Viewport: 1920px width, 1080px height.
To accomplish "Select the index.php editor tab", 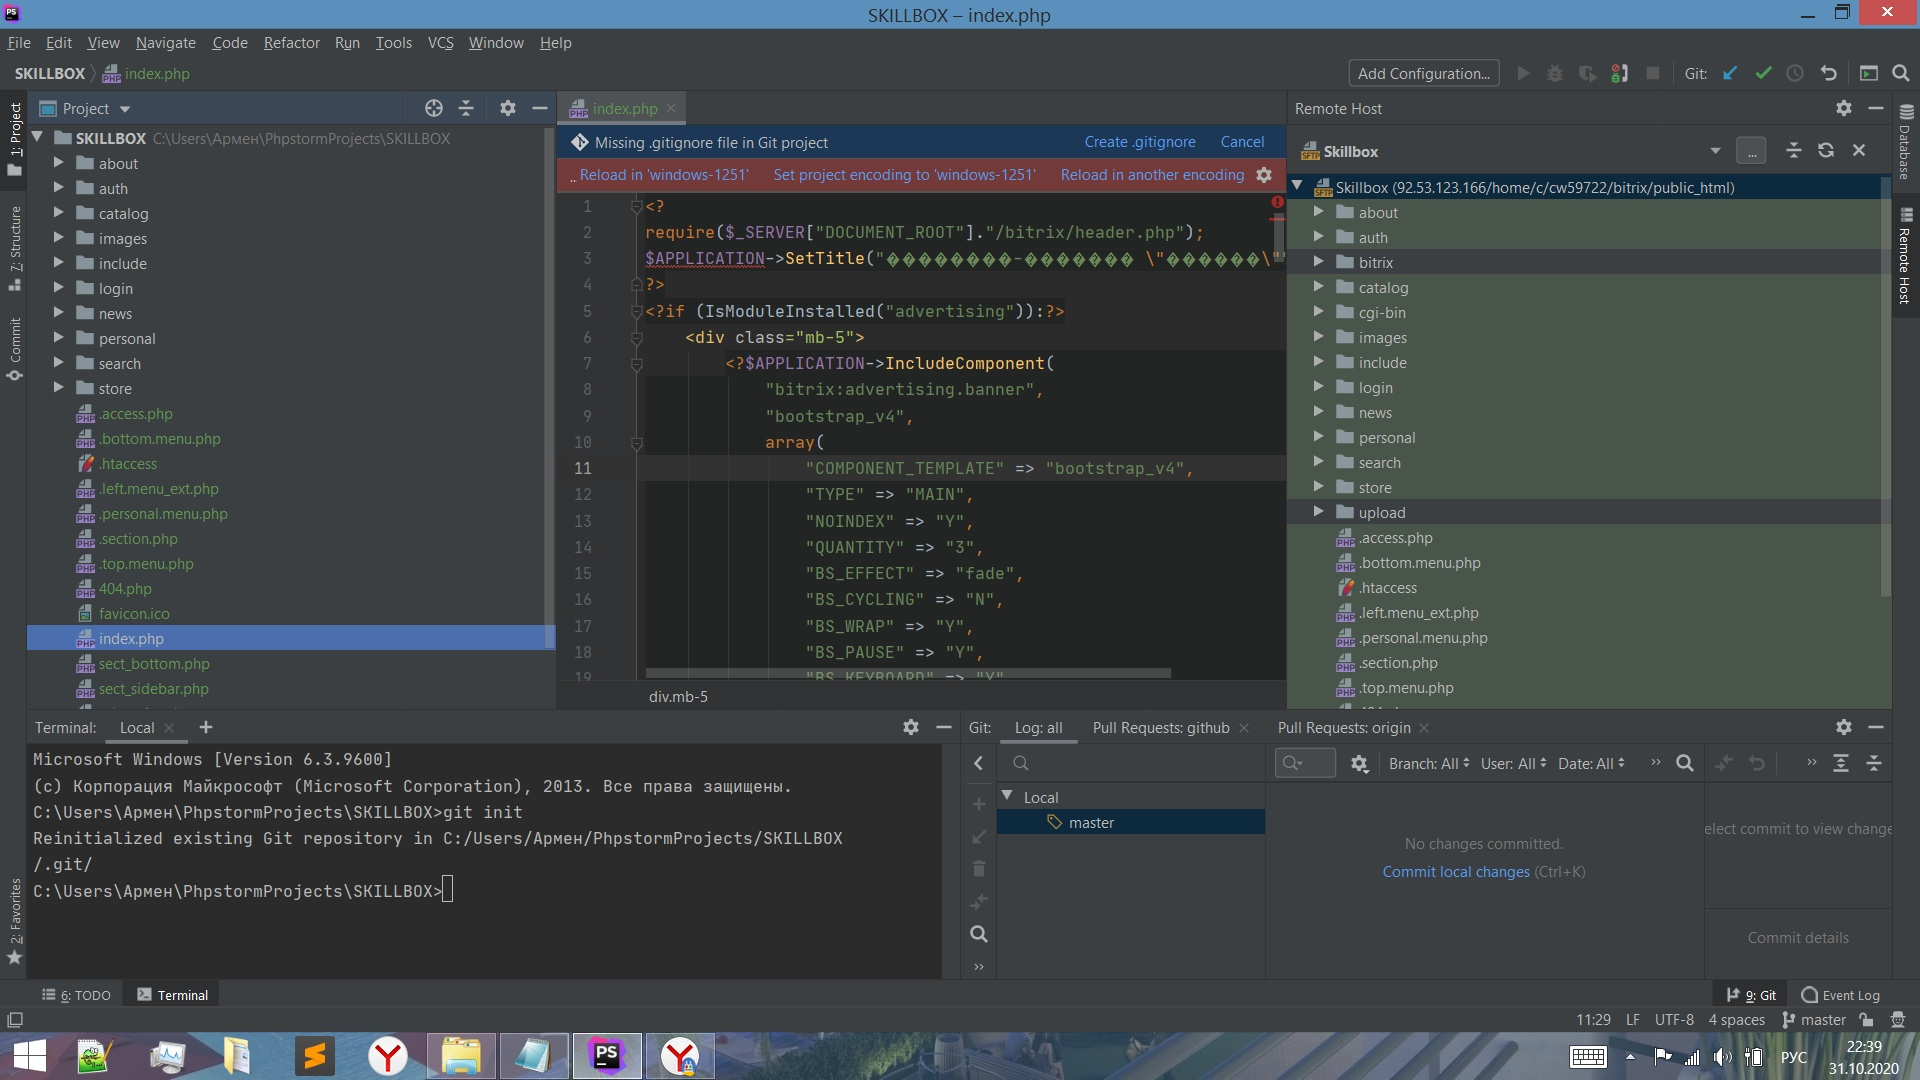I will (624, 108).
